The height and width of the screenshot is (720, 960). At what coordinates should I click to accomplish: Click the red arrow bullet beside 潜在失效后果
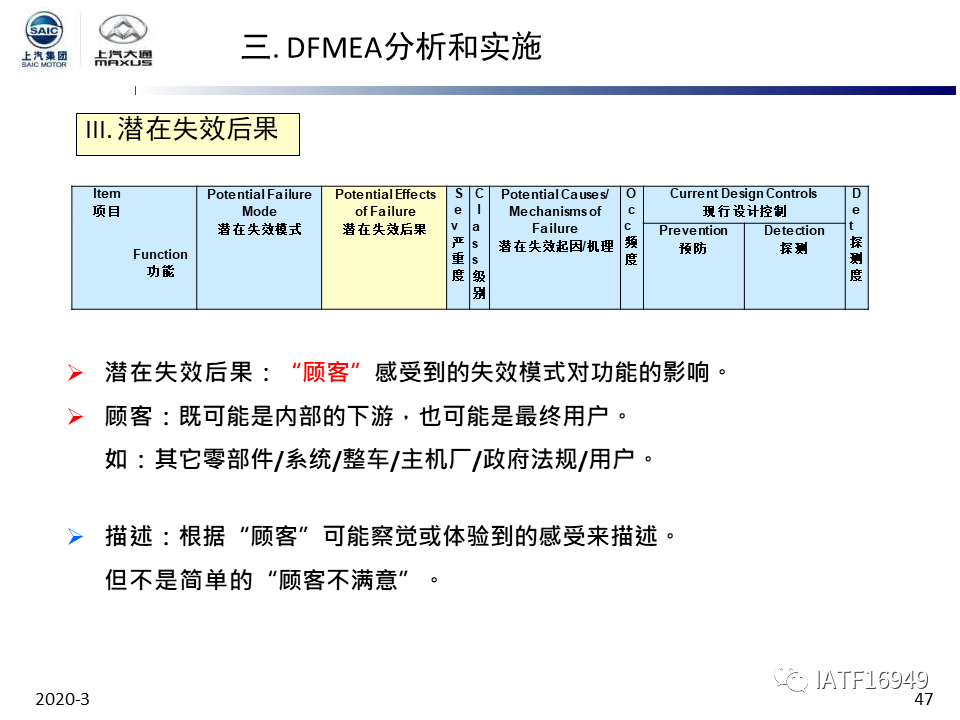click(x=75, y=373)
